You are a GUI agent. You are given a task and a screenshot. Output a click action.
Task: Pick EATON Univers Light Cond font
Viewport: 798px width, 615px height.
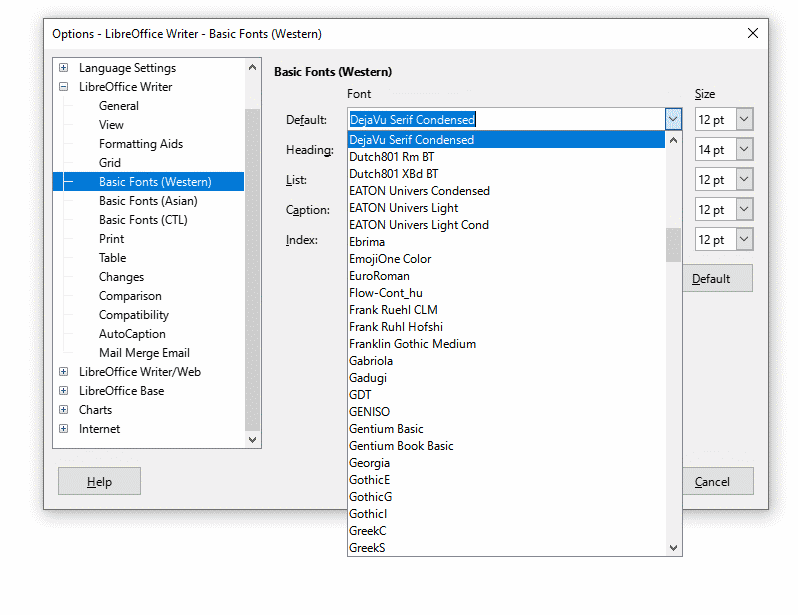coord(506,225)
